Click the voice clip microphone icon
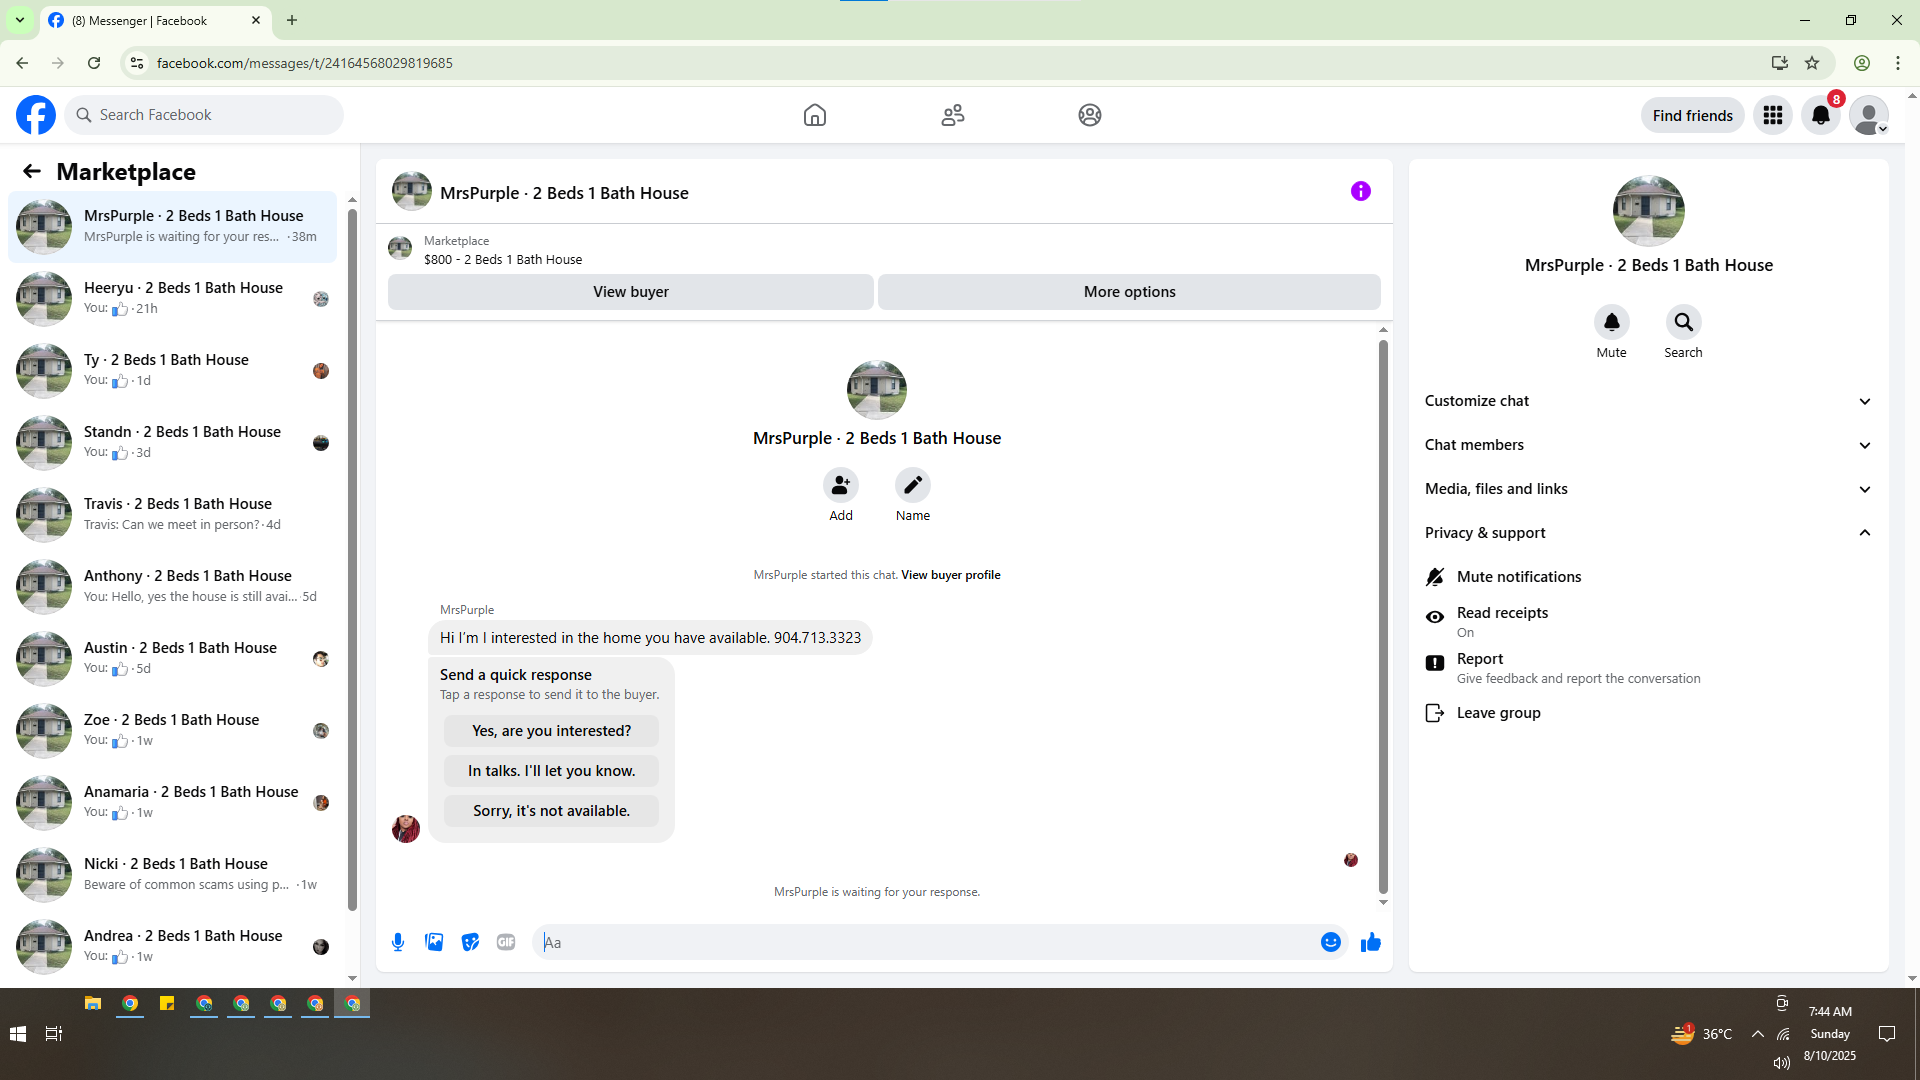Screen dimensions: 1920x1080 pyautogui.click(x=398, y=942)
